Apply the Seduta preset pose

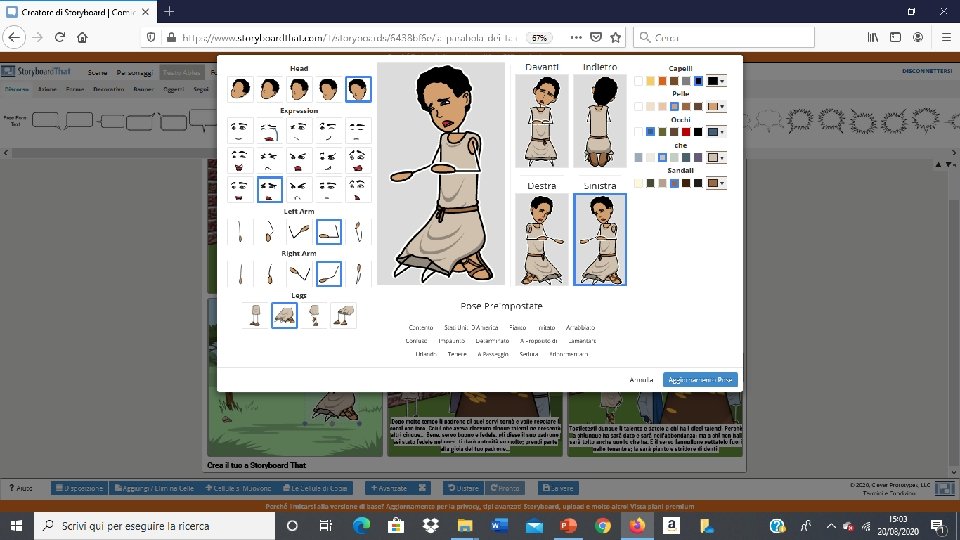tap(529, 354)
